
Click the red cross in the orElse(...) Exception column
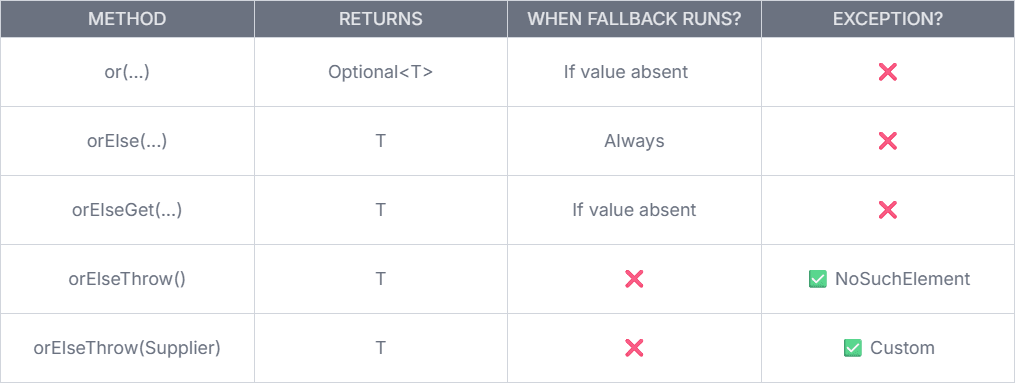(x=887, y=141)
